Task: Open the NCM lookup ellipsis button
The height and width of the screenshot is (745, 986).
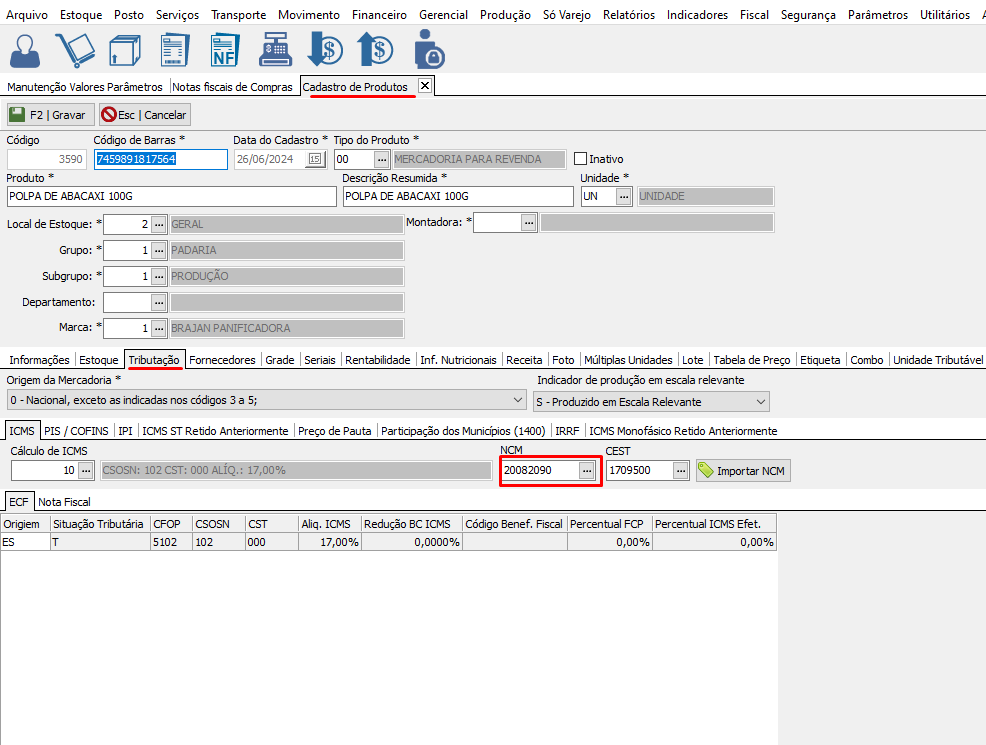Action: point(588,470)
